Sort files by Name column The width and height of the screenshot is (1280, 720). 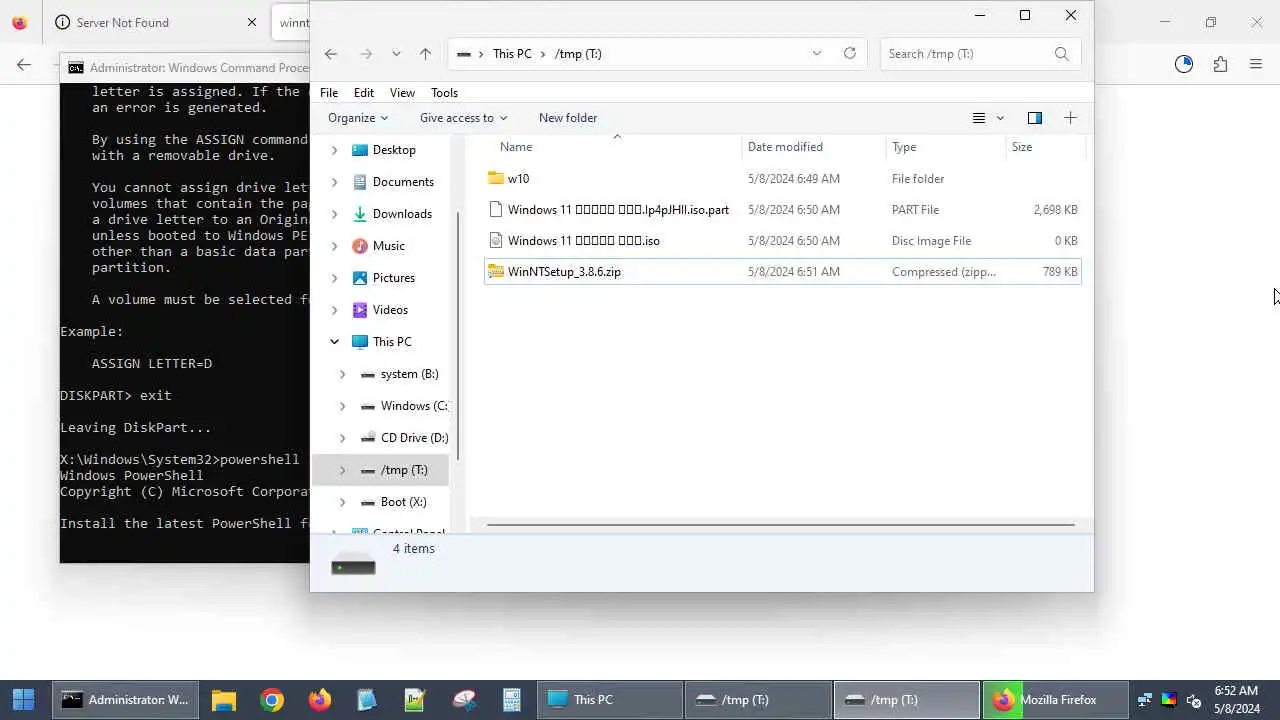(516, 147)
